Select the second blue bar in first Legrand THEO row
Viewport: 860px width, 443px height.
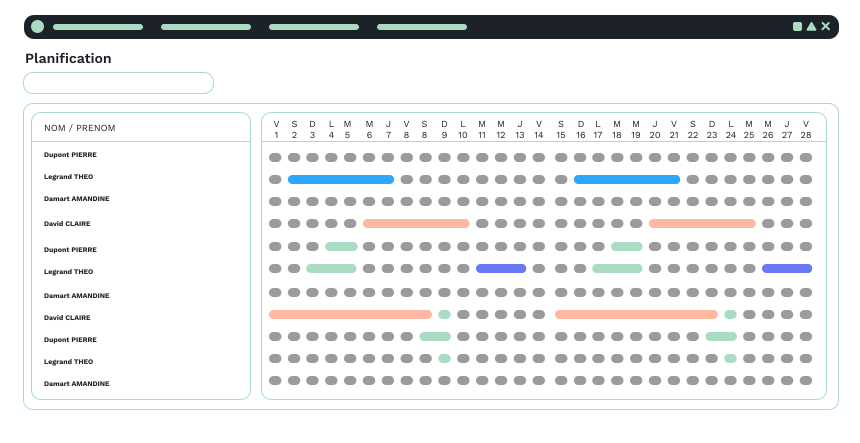[x=627, y=179]
